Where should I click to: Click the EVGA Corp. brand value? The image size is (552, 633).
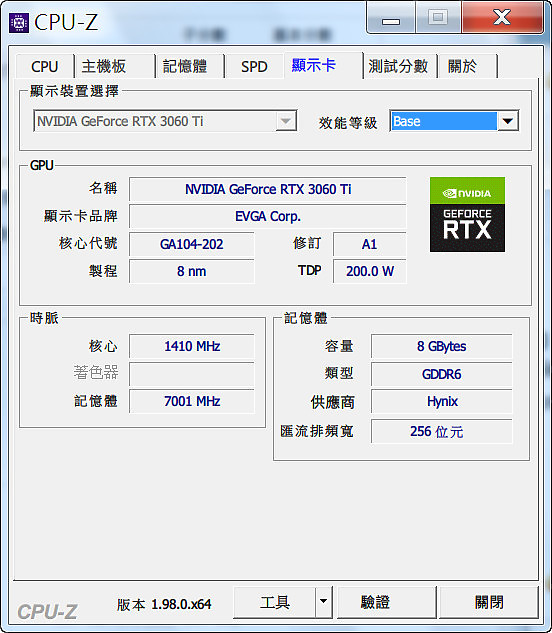click(268, 217)
